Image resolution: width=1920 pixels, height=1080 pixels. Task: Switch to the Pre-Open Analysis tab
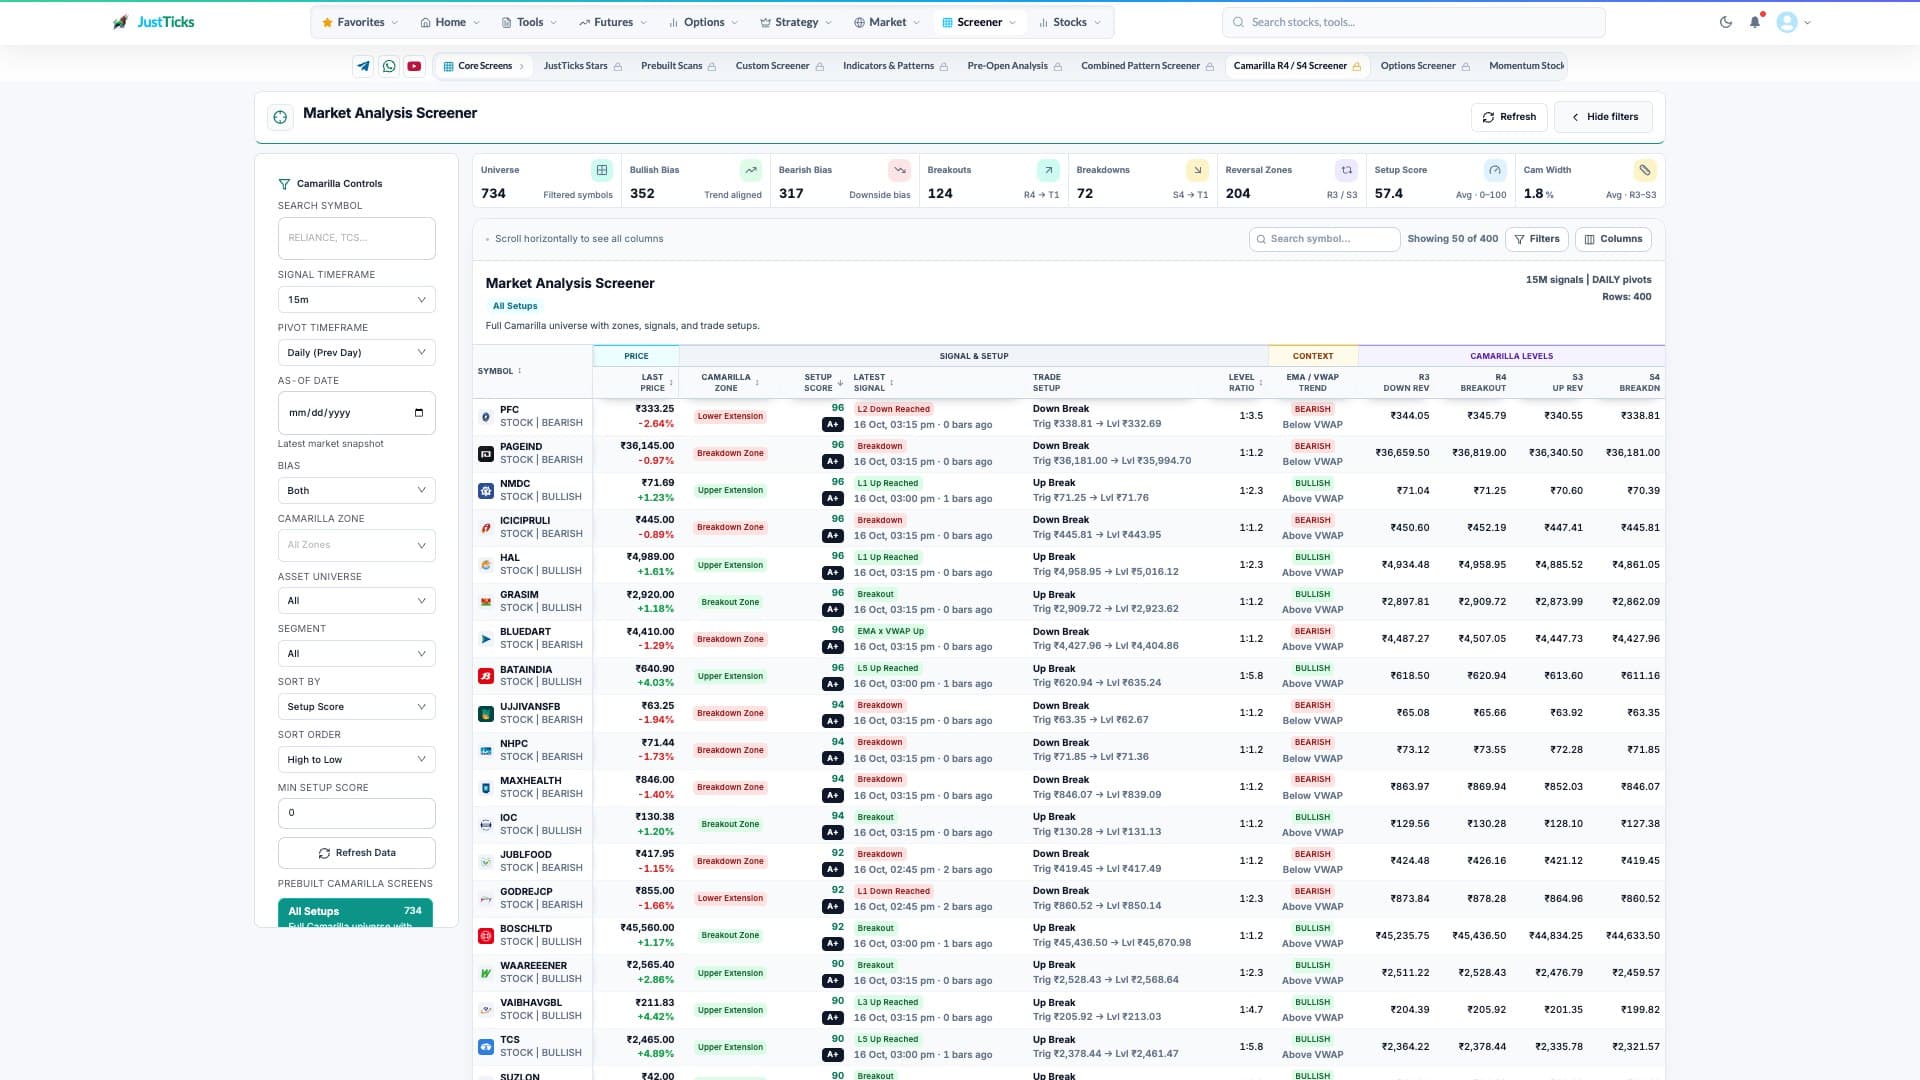(1015, 66)
